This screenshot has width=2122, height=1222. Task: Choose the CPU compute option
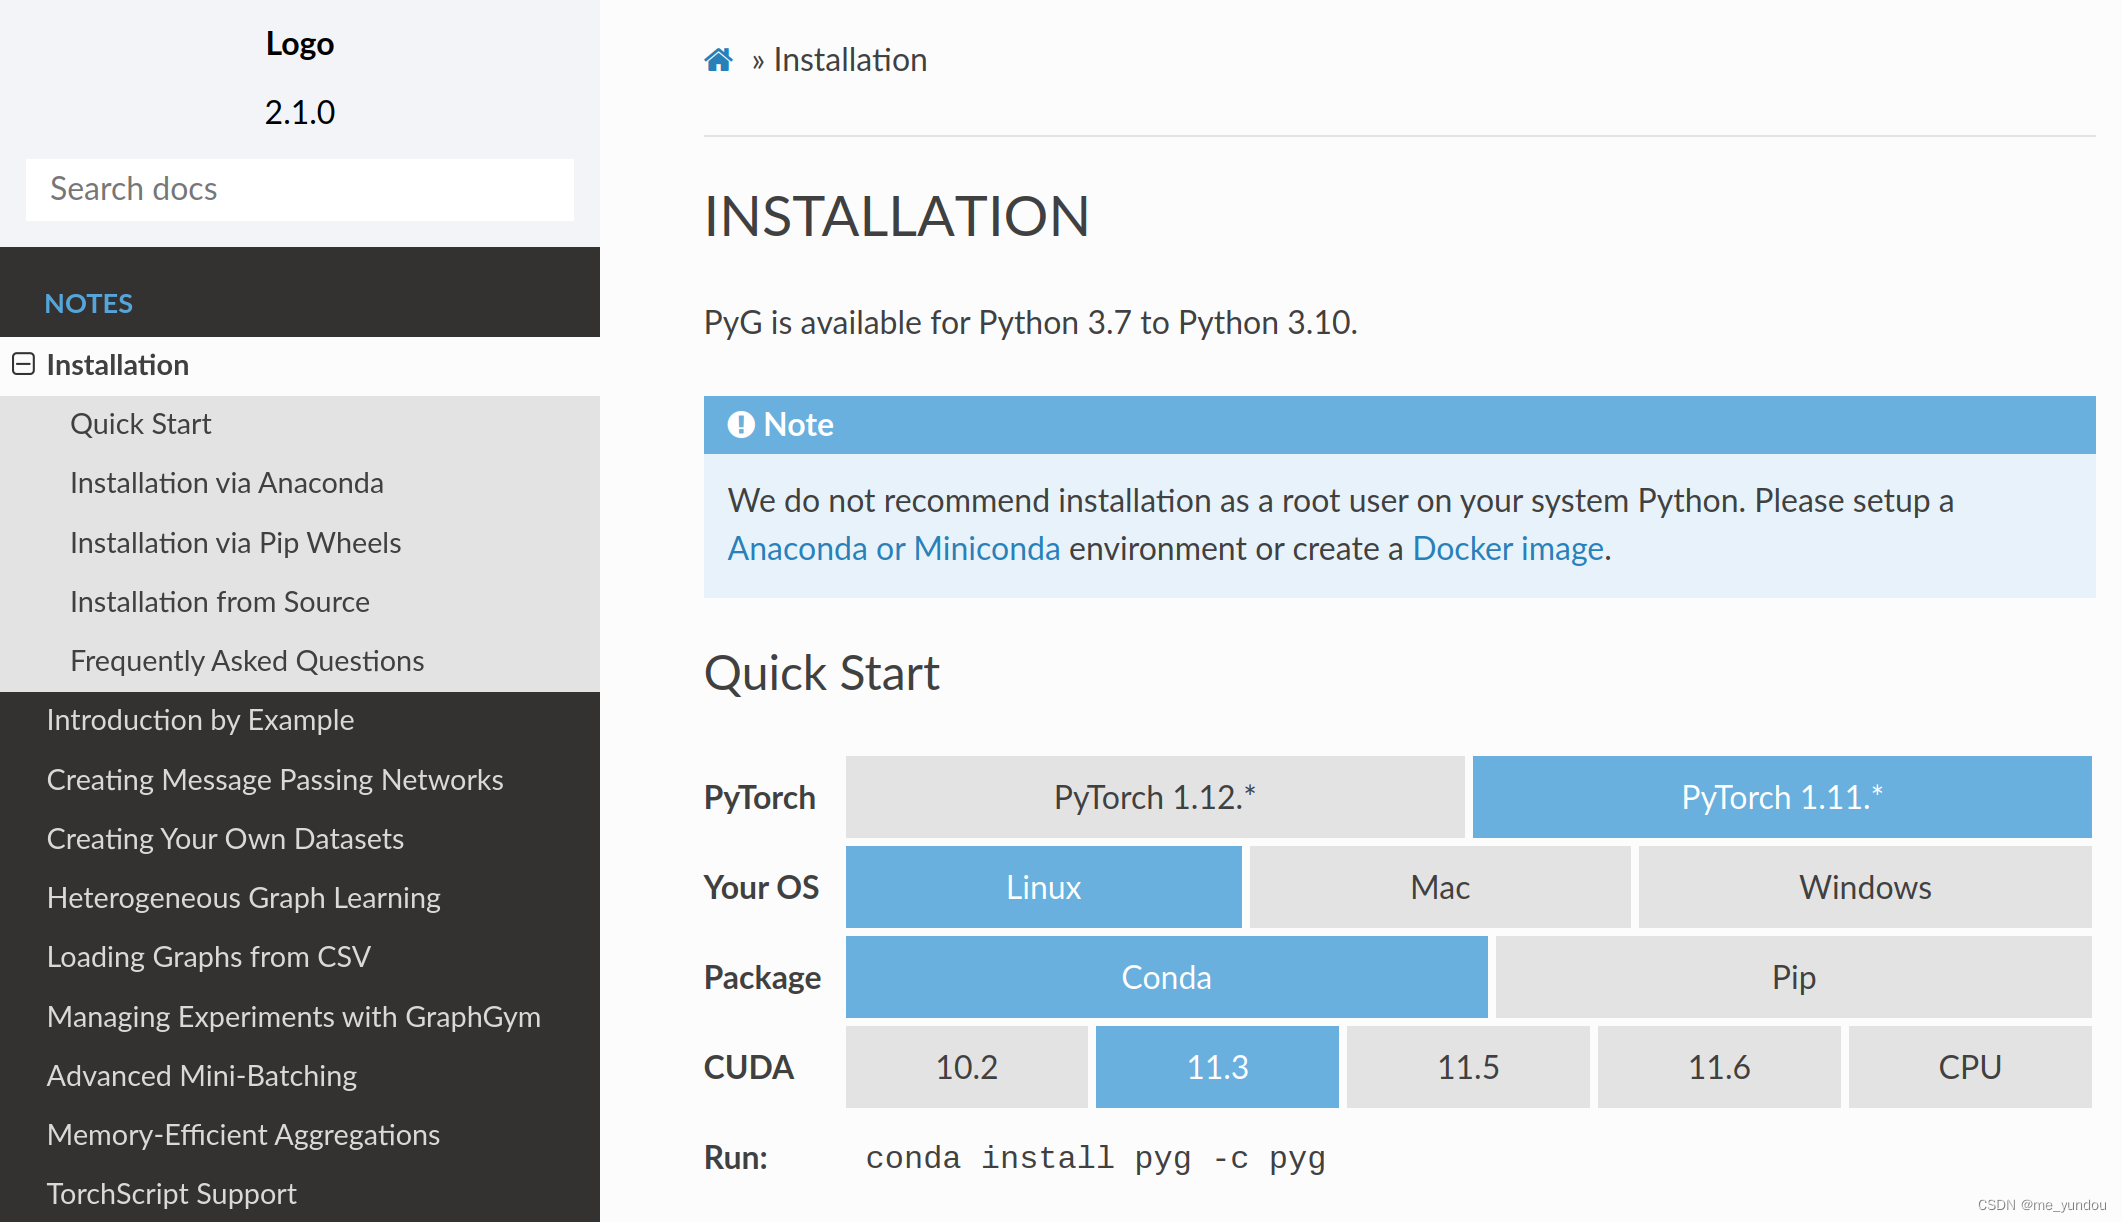(x=1969, y=1067)
